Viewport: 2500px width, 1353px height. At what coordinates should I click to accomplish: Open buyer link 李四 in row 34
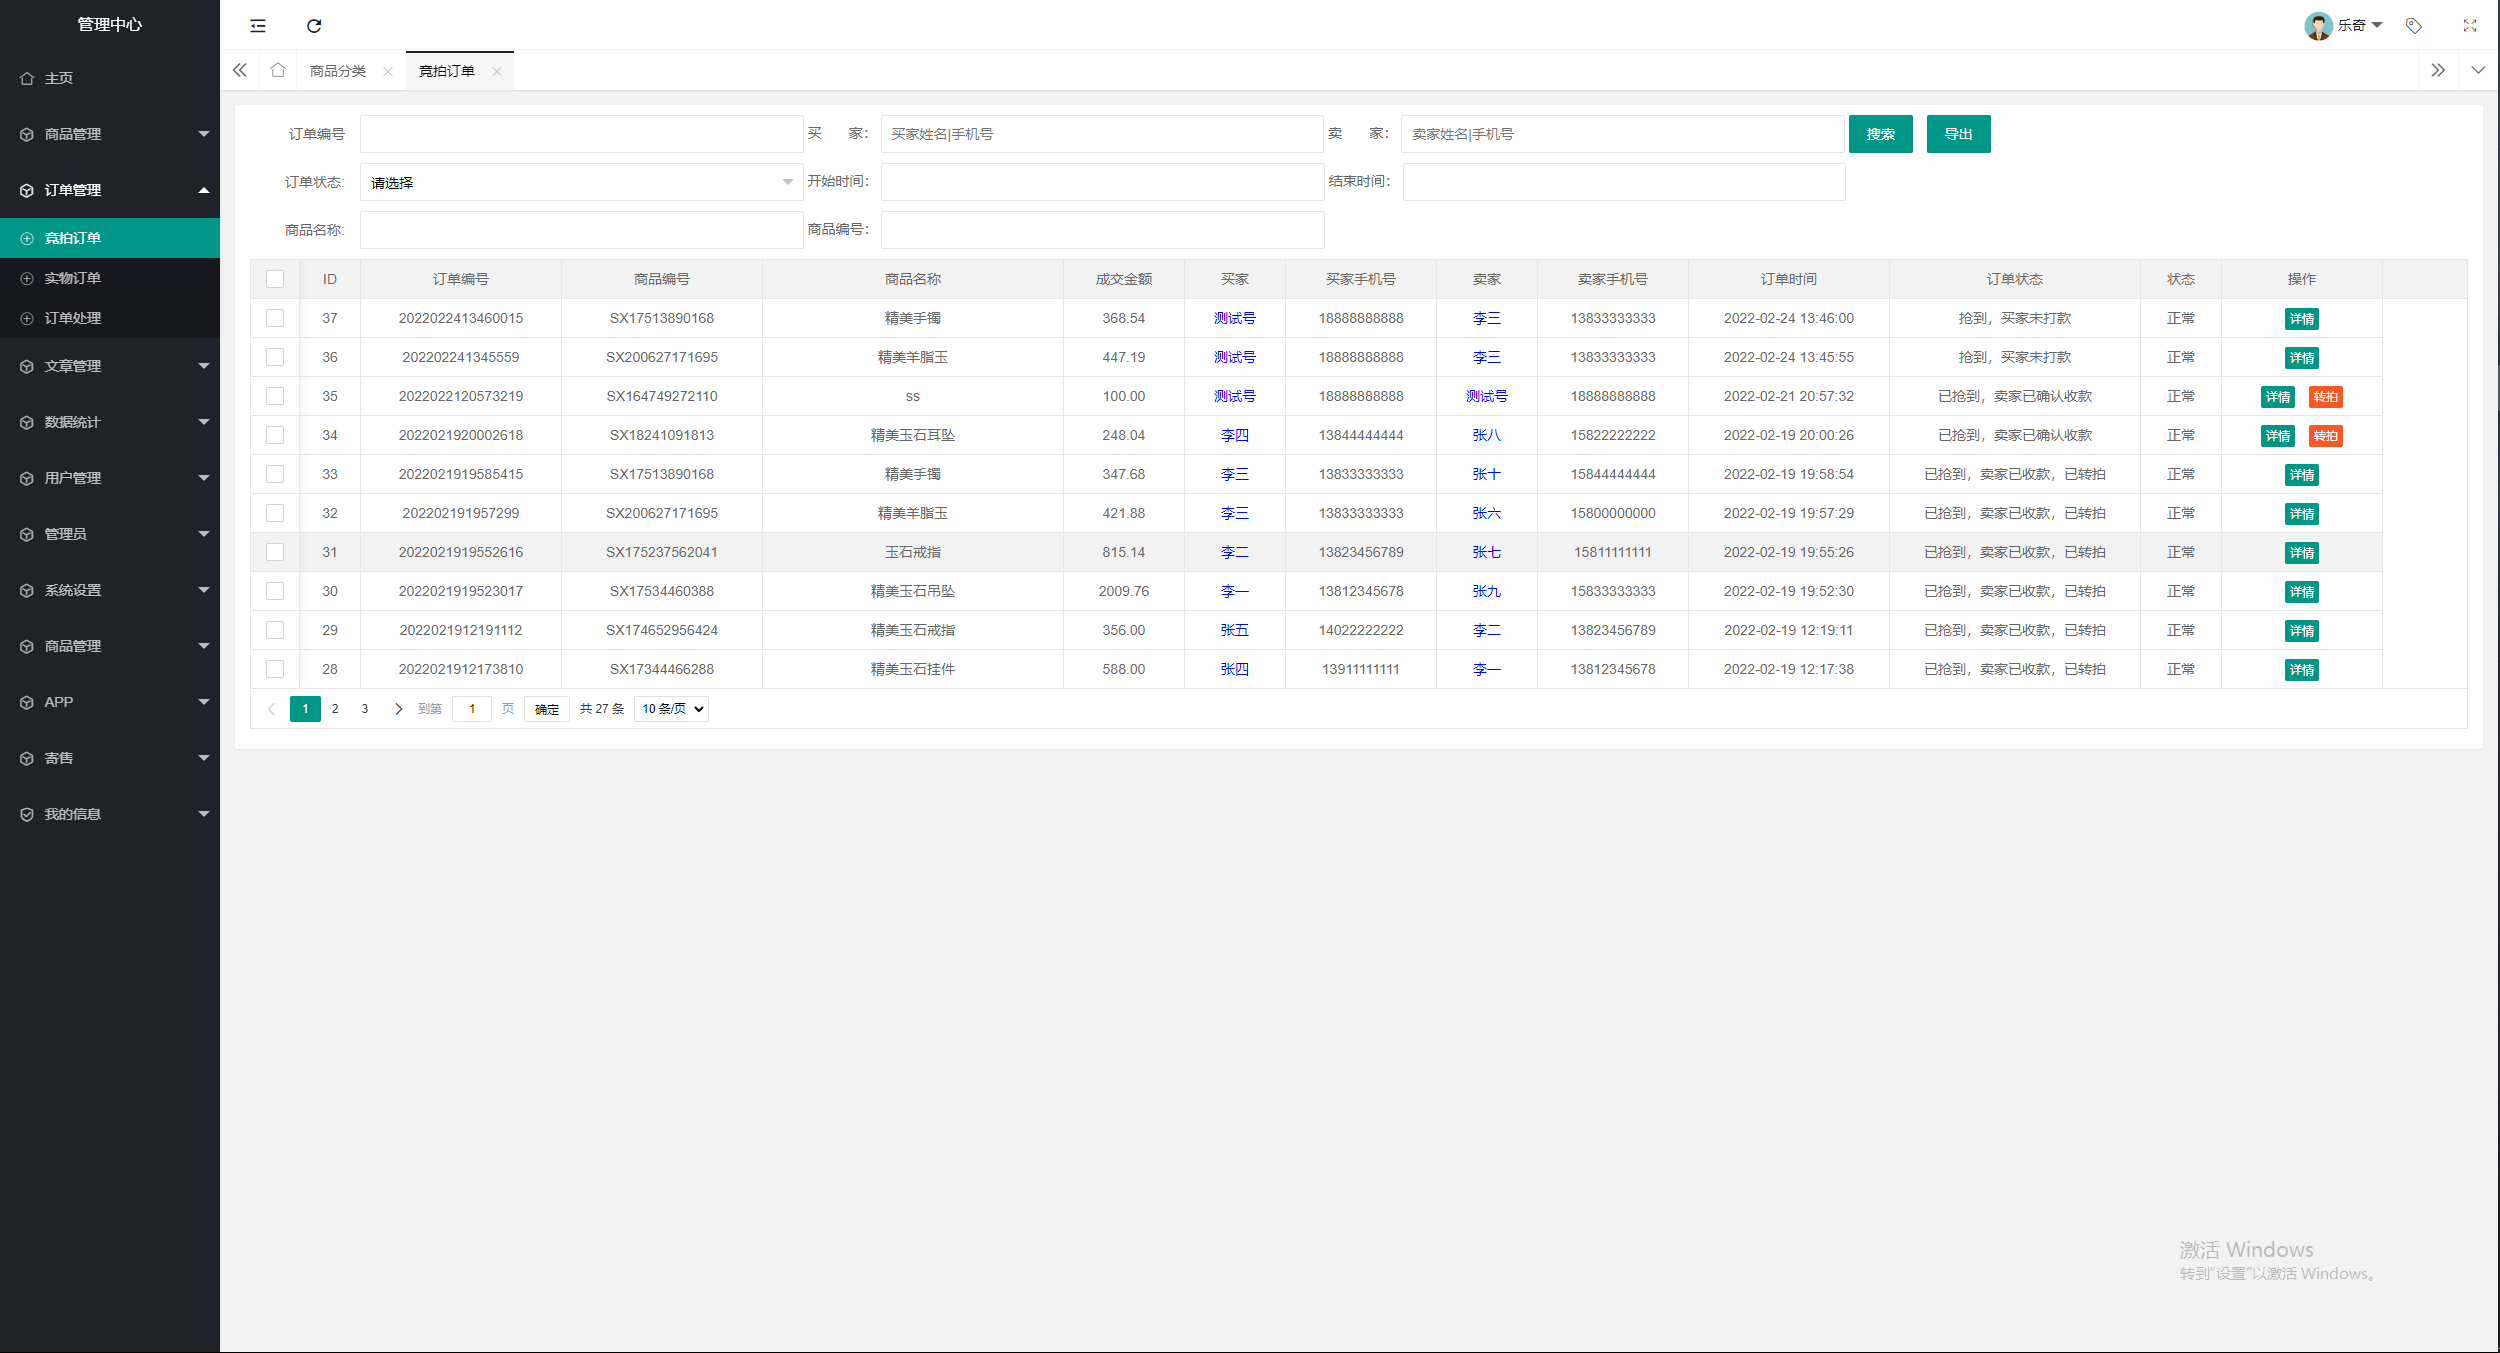[1235, 435]
